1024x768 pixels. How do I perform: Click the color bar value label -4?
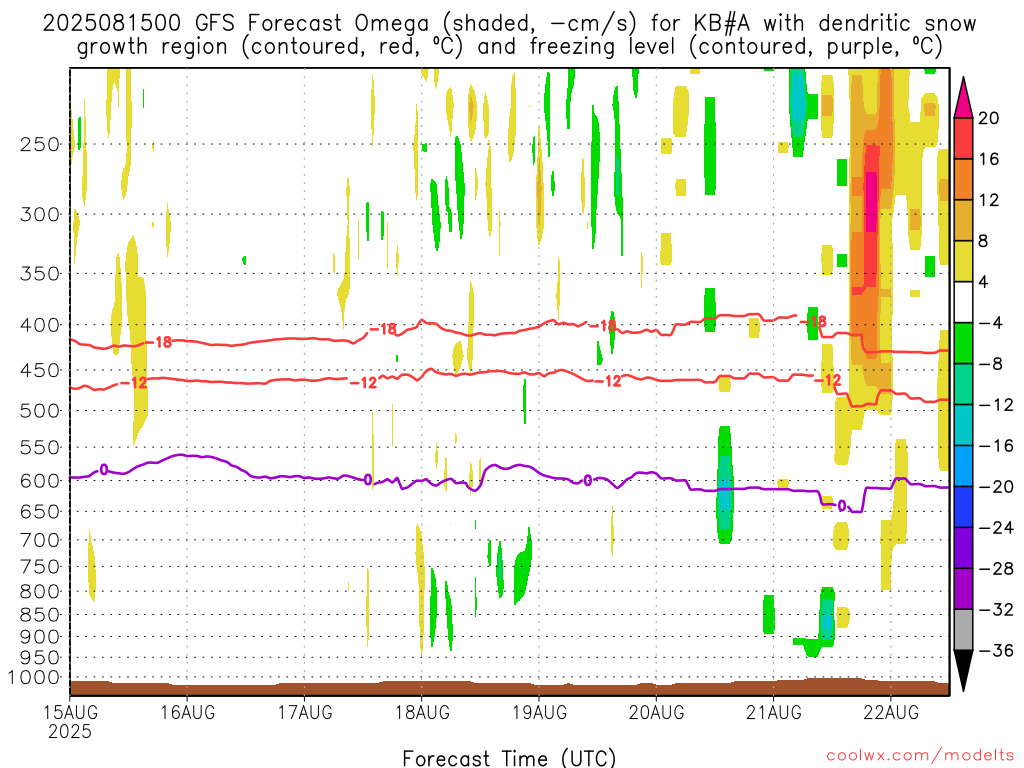[990, 323]
